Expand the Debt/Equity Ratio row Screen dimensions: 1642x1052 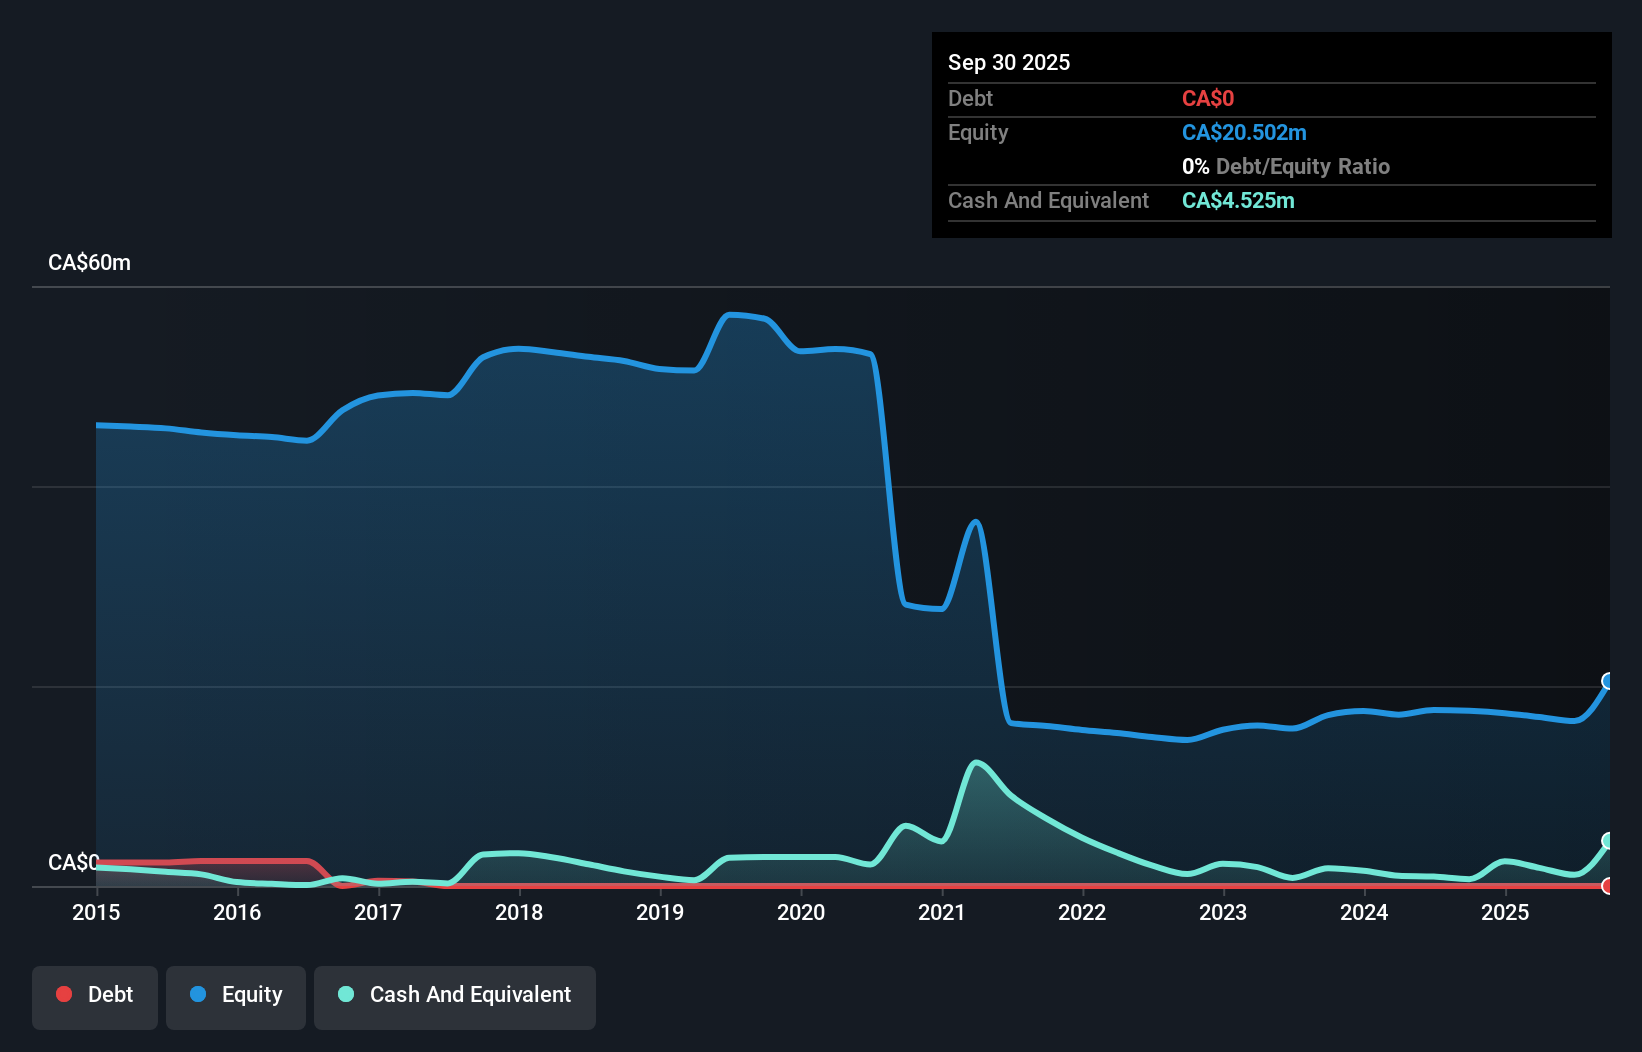point(1286,166)
